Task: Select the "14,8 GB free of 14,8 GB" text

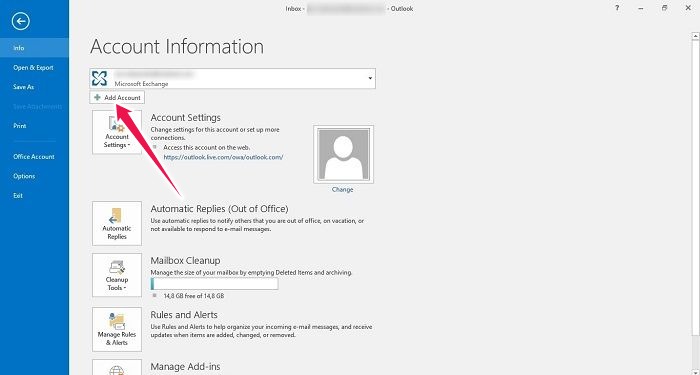Action: (194, 296)
